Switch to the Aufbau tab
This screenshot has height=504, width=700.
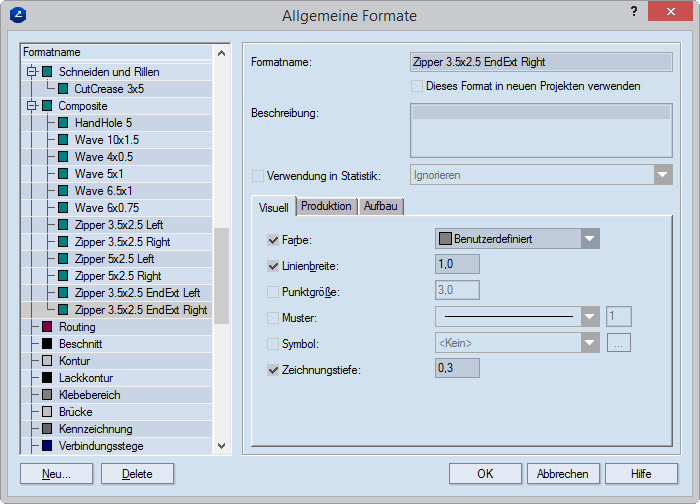(x=380, y=206)
